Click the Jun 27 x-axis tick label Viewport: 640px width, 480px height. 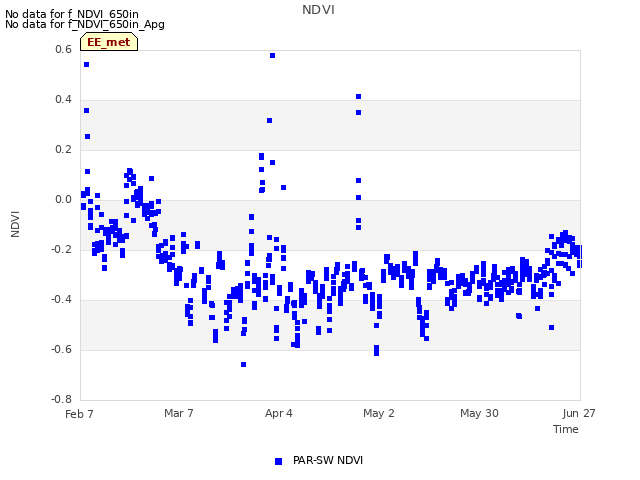tap(578, 413)
